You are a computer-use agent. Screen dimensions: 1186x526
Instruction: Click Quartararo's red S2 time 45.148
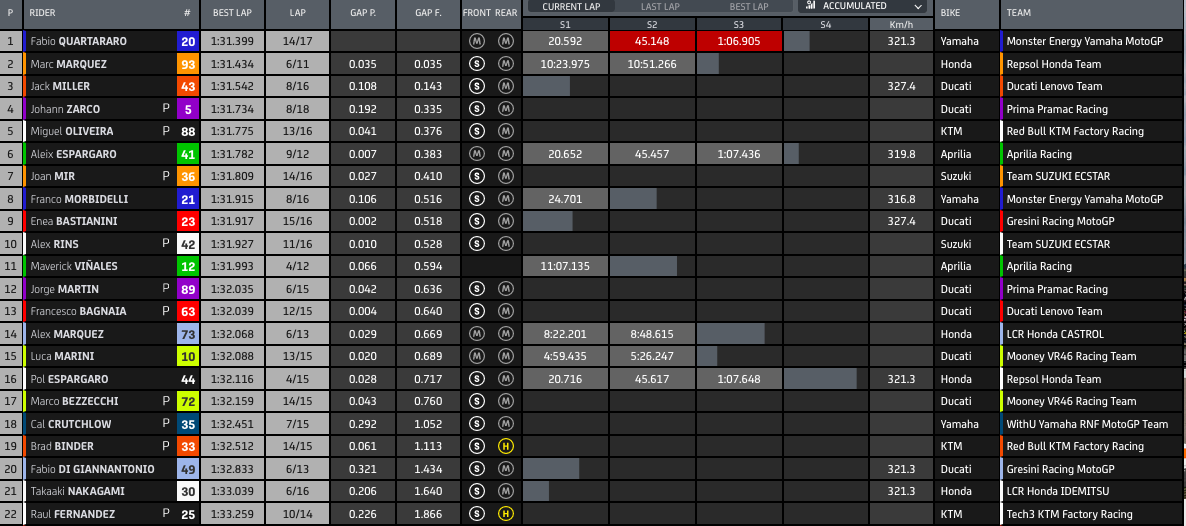pos(652,42)
